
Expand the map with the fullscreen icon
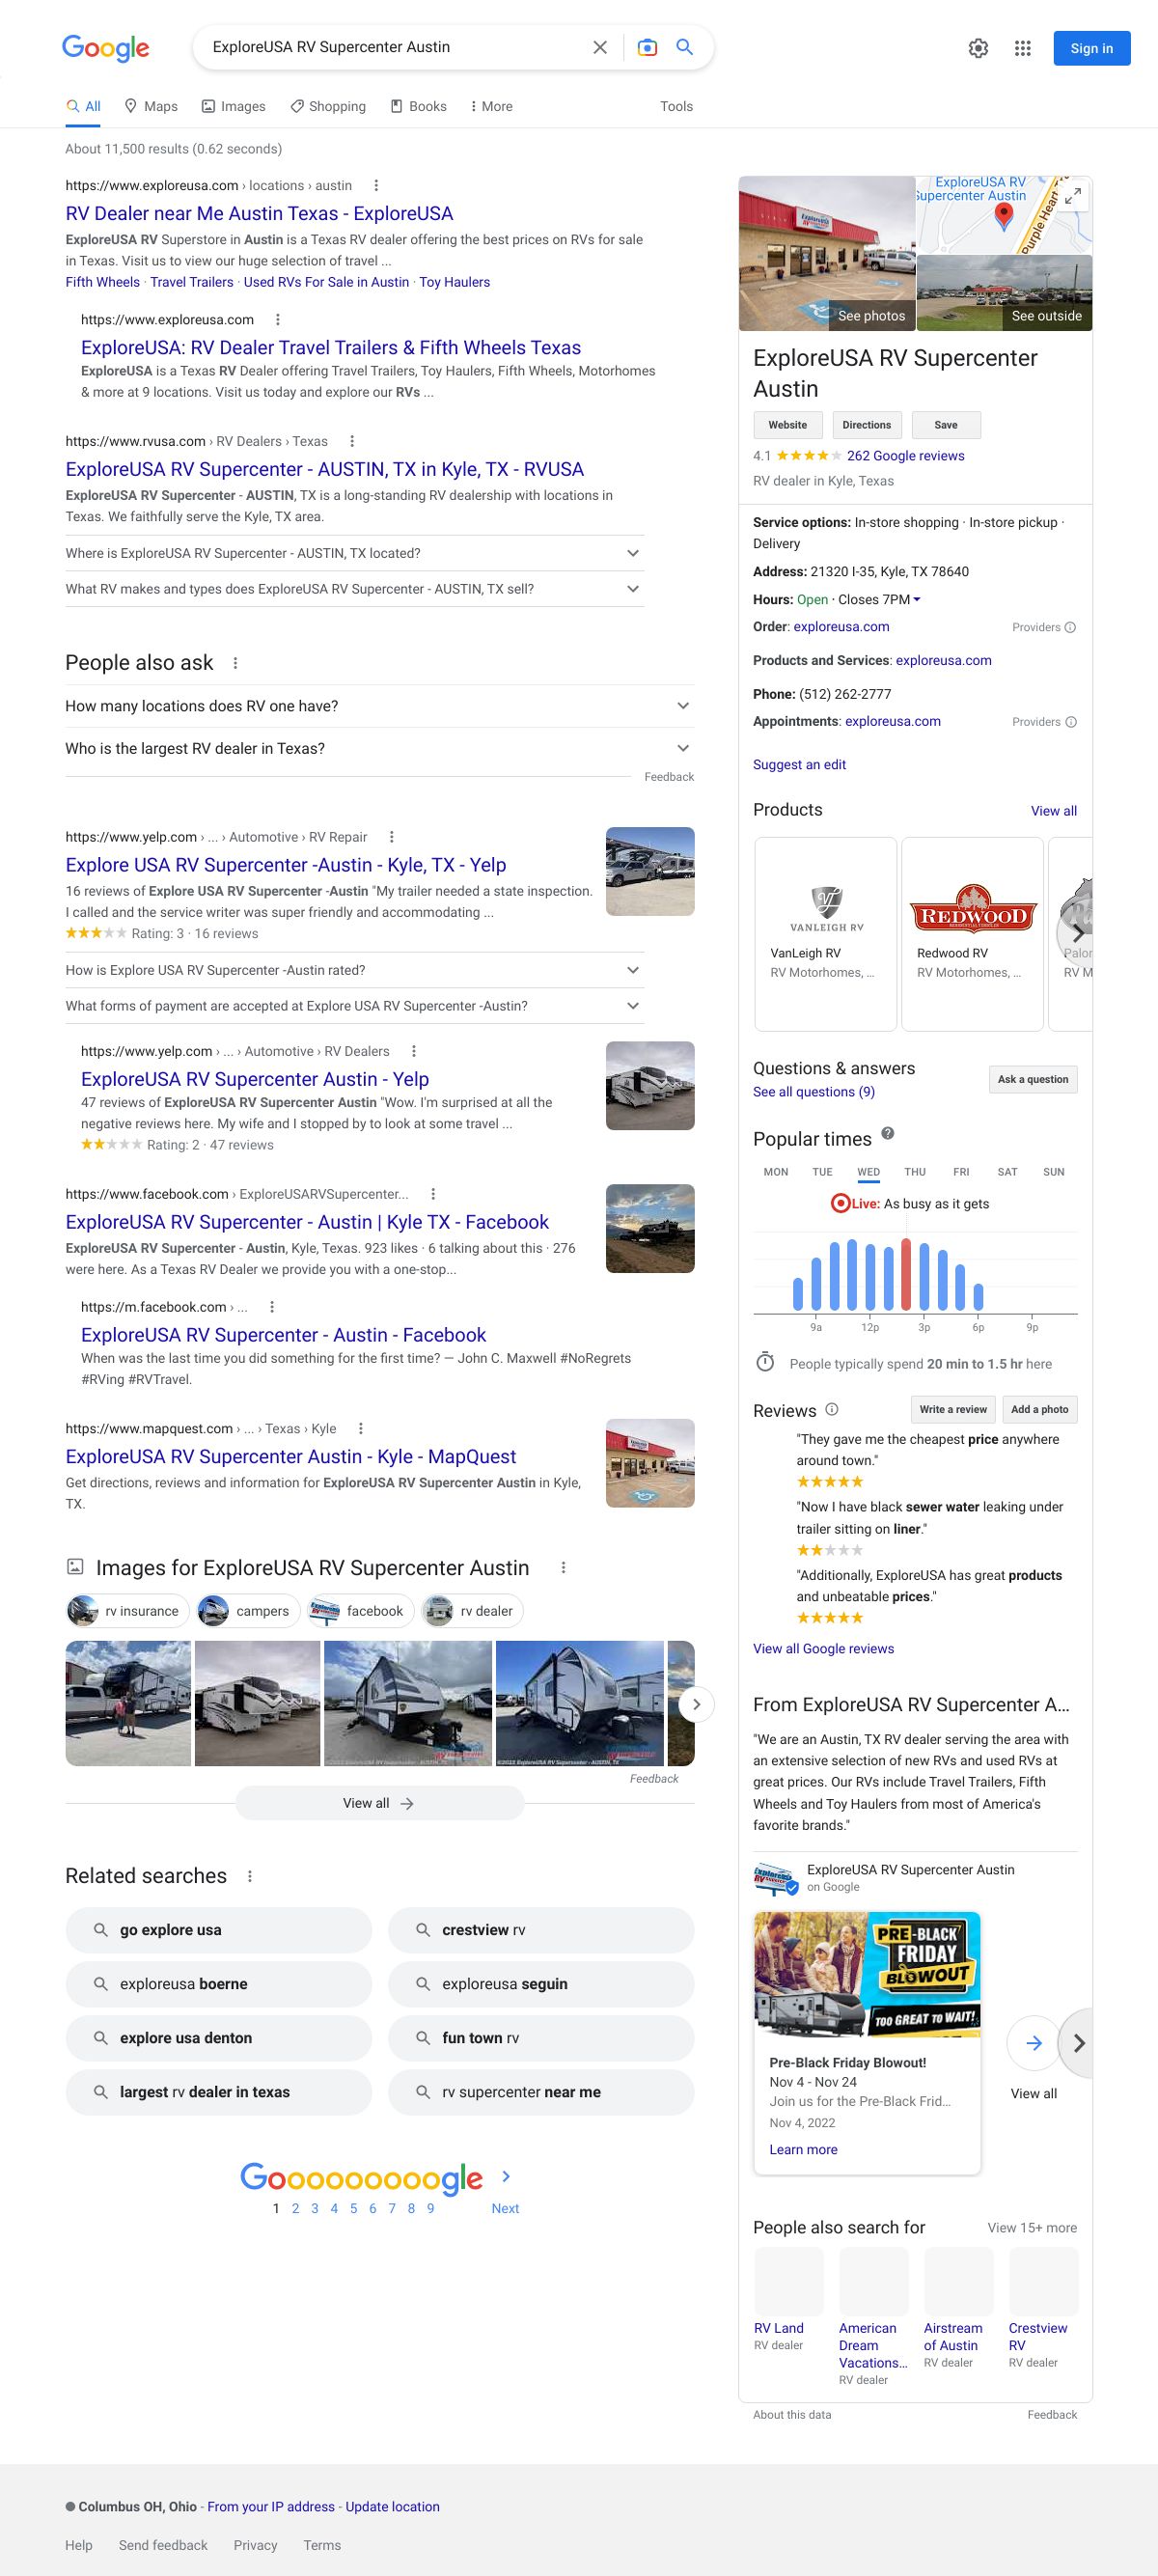click(1072, 196)
